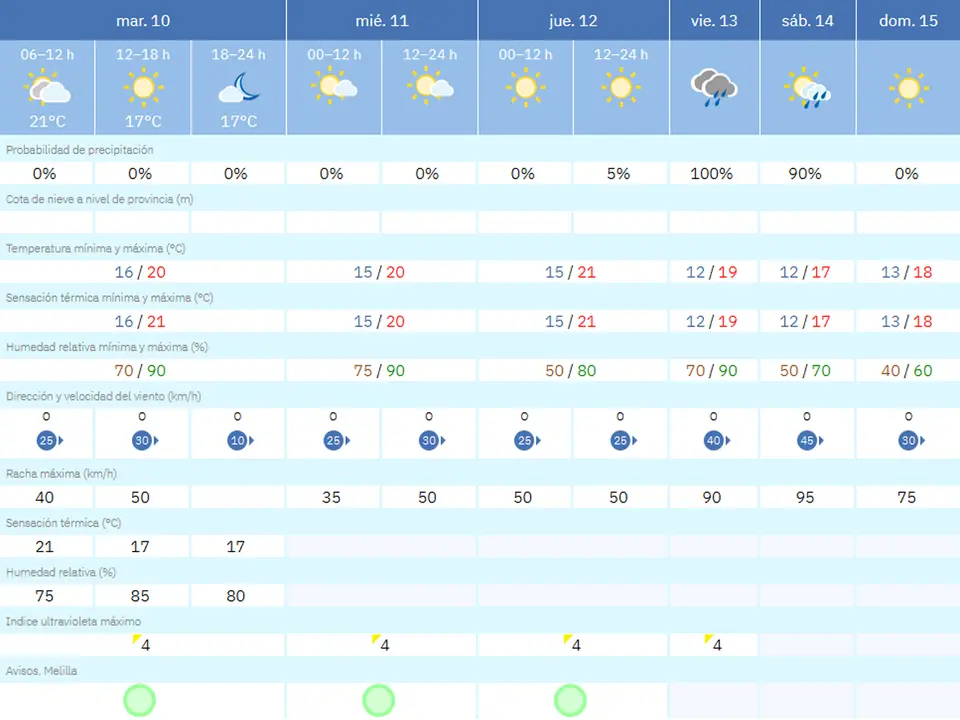
Task: Click the sunny icon for mar. 10 12–18 h
Action: [143, 88]
